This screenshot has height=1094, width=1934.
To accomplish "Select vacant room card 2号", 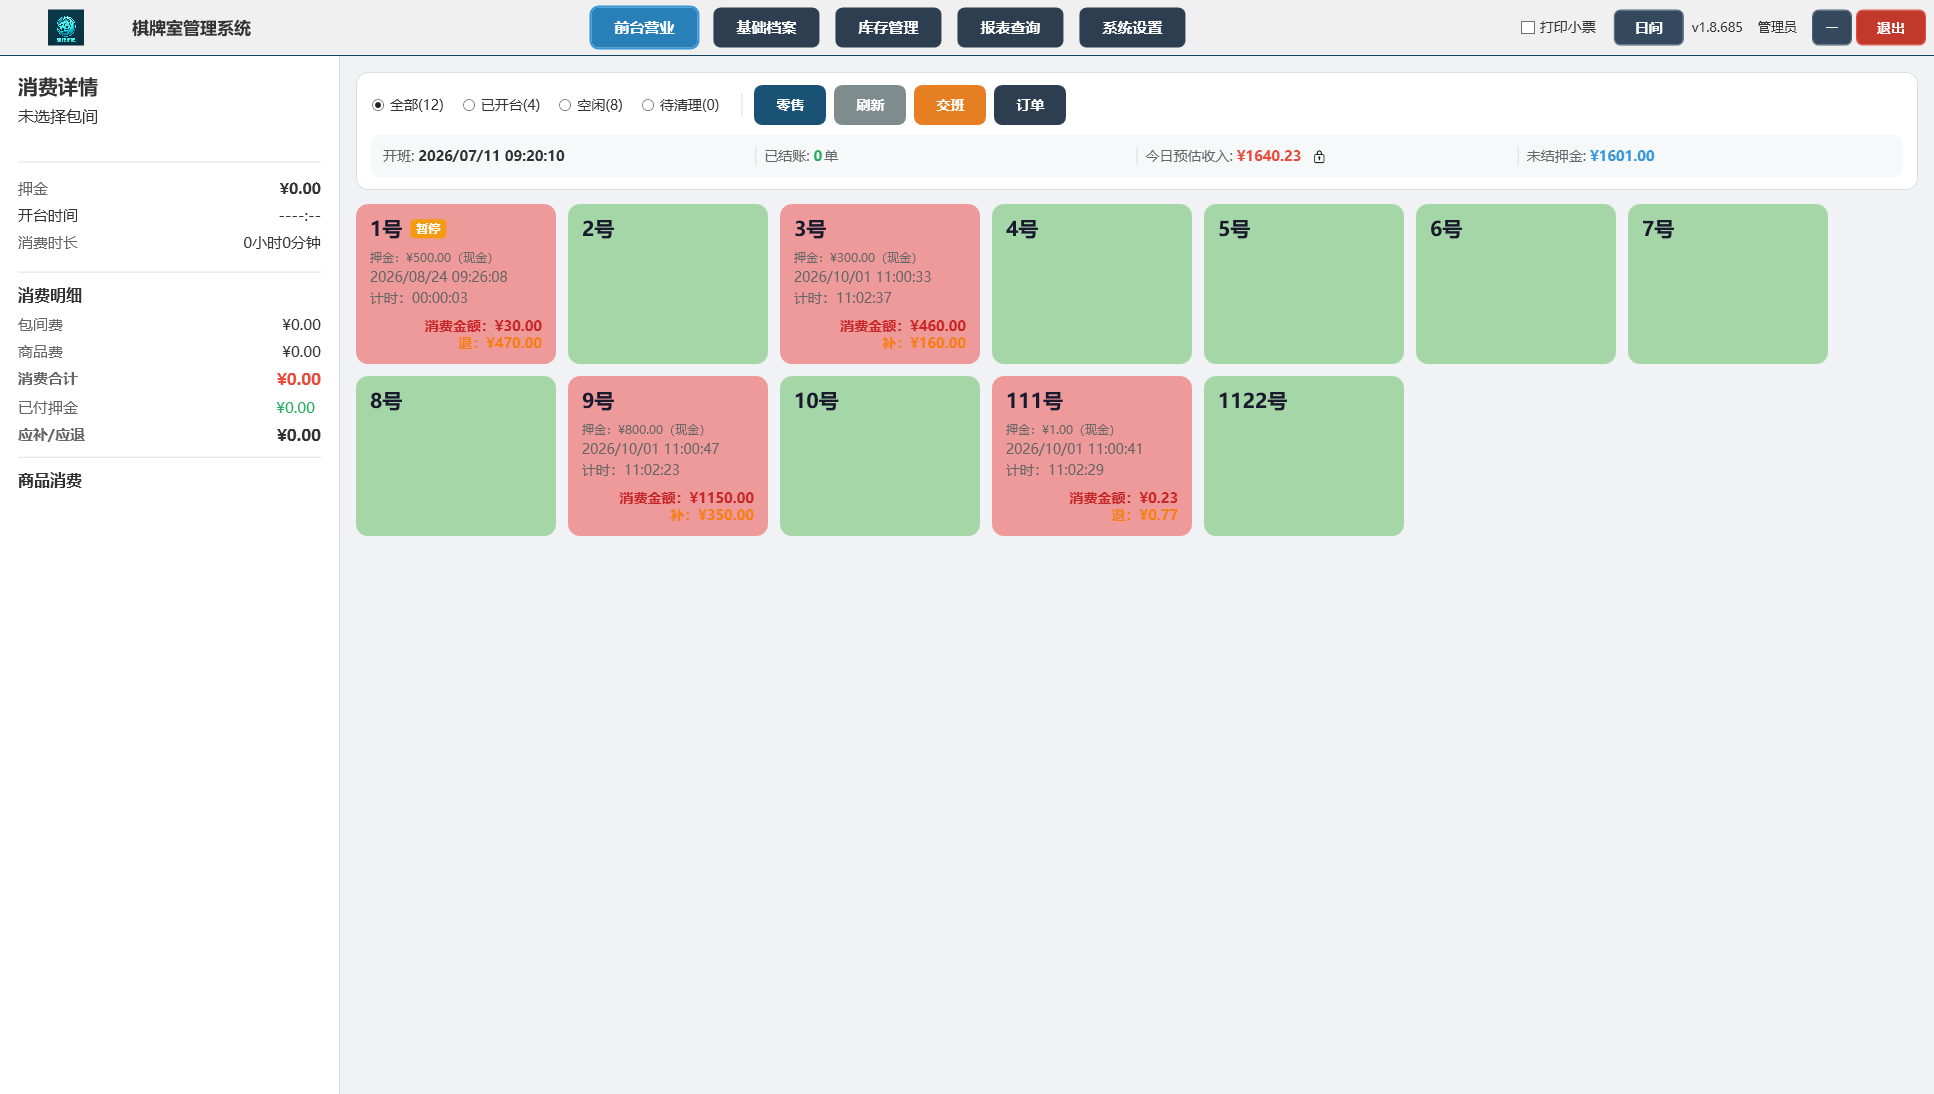I will [668, 284].
